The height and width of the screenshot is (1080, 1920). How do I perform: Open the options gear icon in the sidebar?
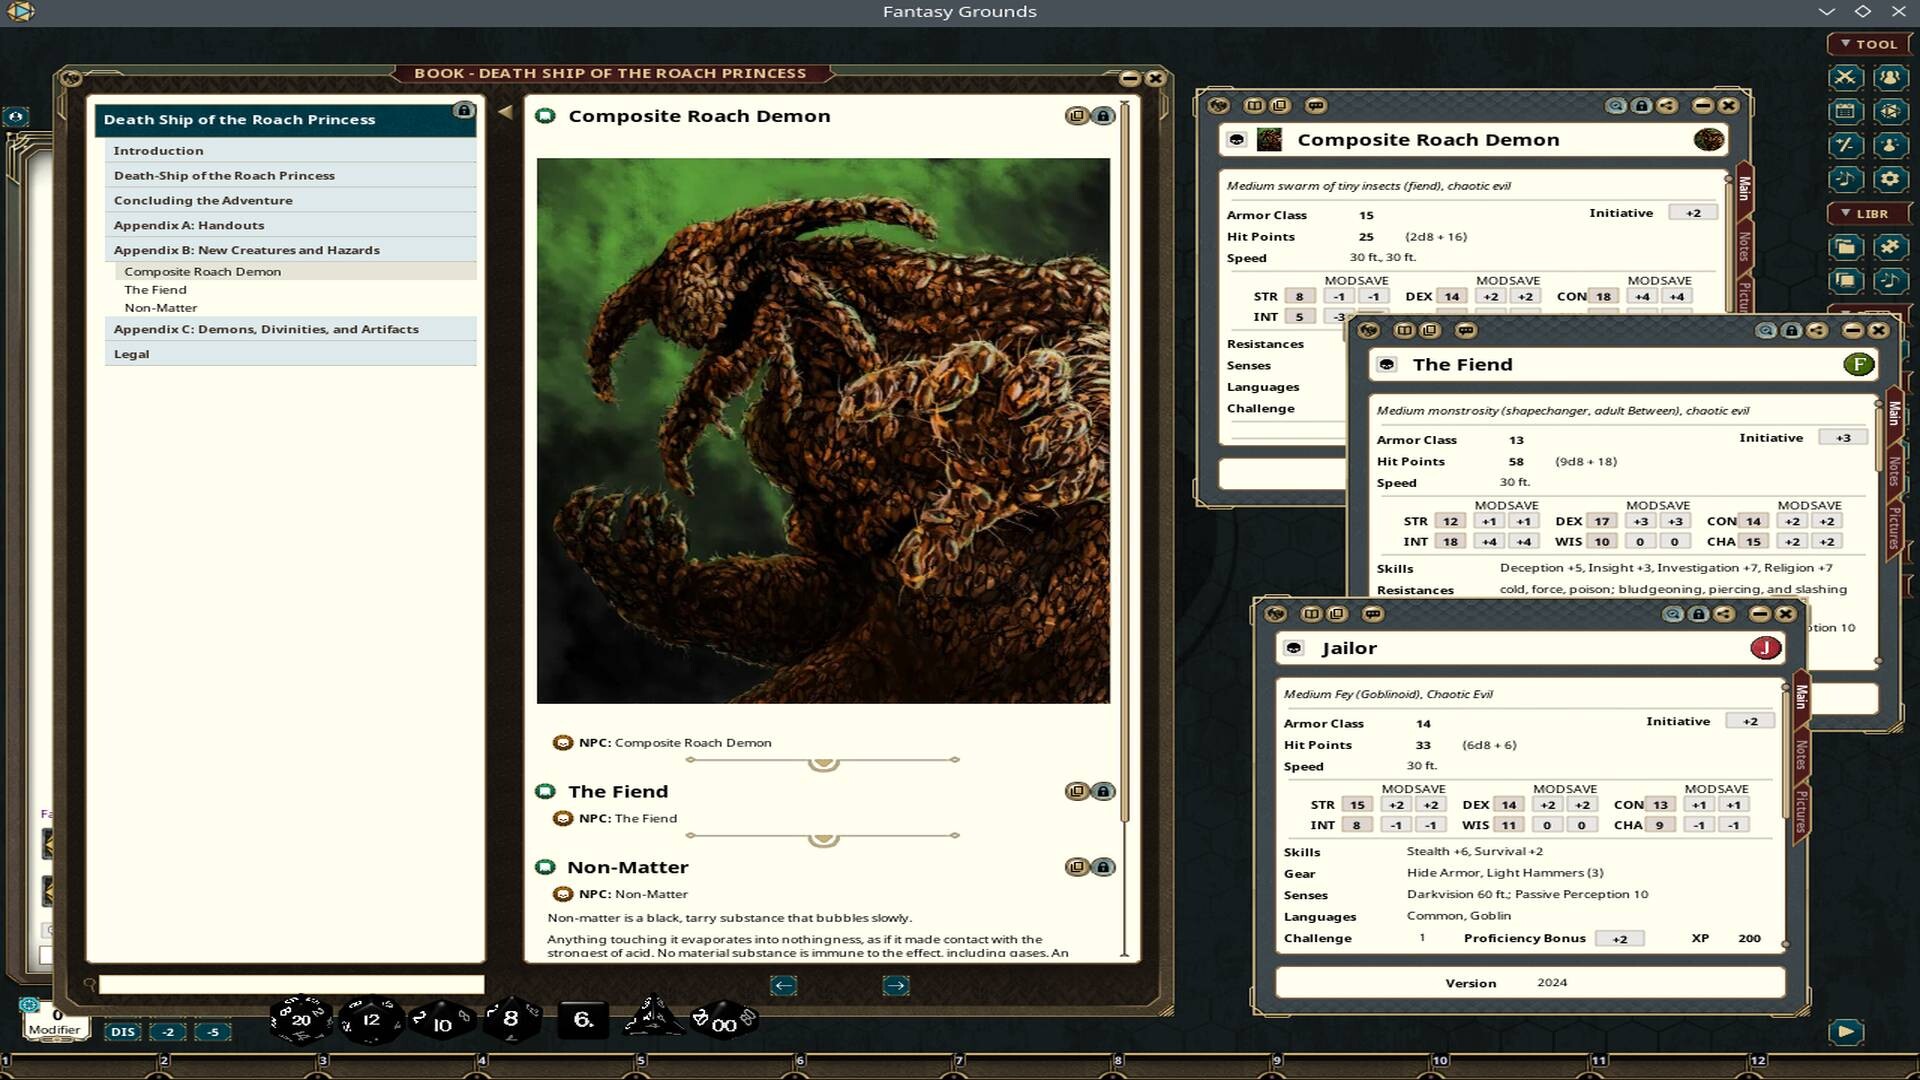(x=1891, y=177)
